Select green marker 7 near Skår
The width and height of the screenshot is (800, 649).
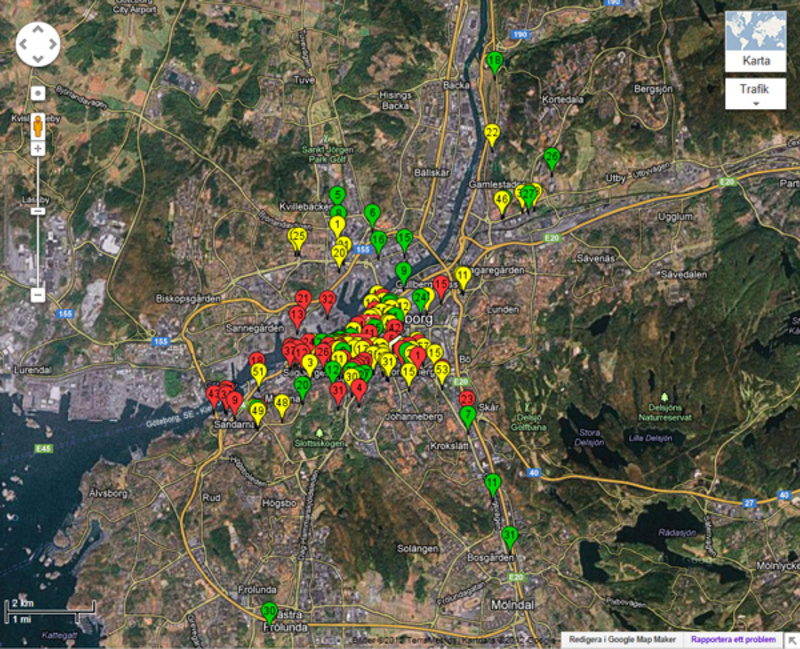(x=467, y=415)
